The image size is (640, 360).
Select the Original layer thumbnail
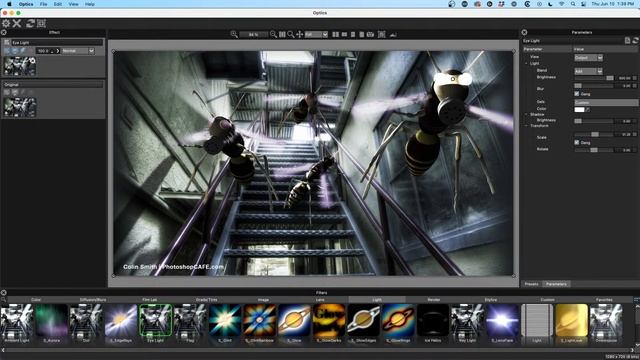[x=20, y=107]
